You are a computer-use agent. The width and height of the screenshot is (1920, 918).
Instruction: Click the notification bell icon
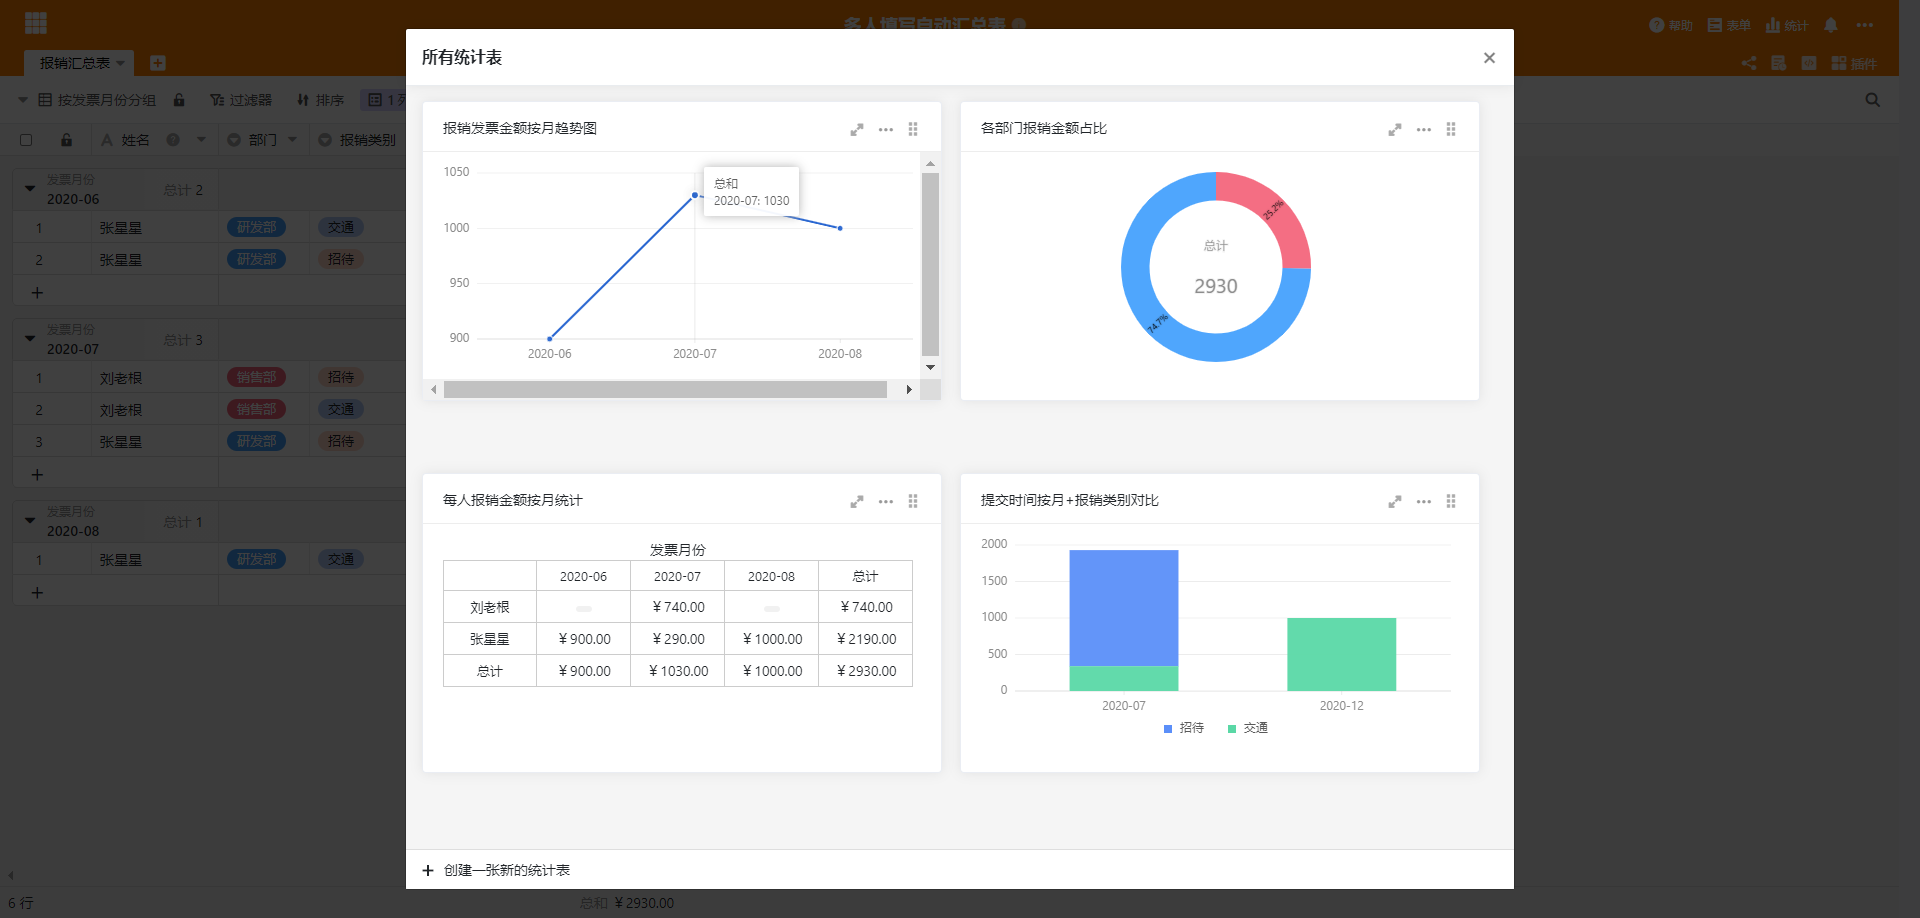(x=1831, y=25)
